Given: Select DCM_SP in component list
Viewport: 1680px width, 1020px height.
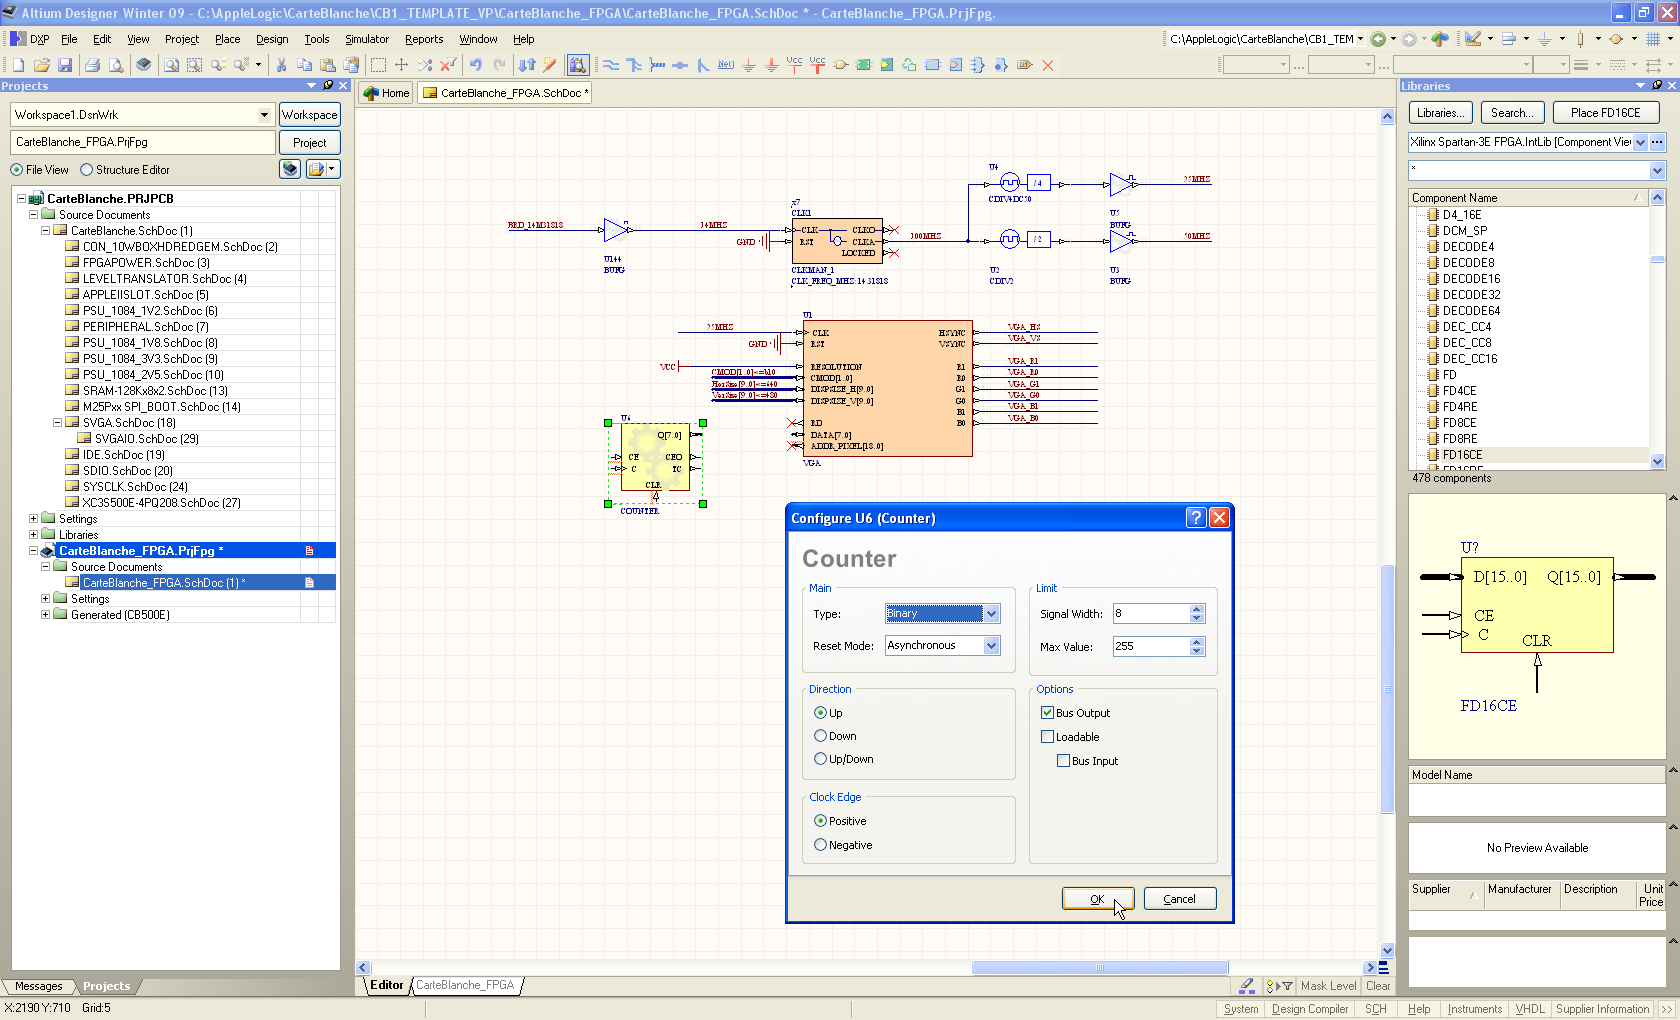Looking at the screenshot, I should pyautogui.click(x=1464, y=231).
